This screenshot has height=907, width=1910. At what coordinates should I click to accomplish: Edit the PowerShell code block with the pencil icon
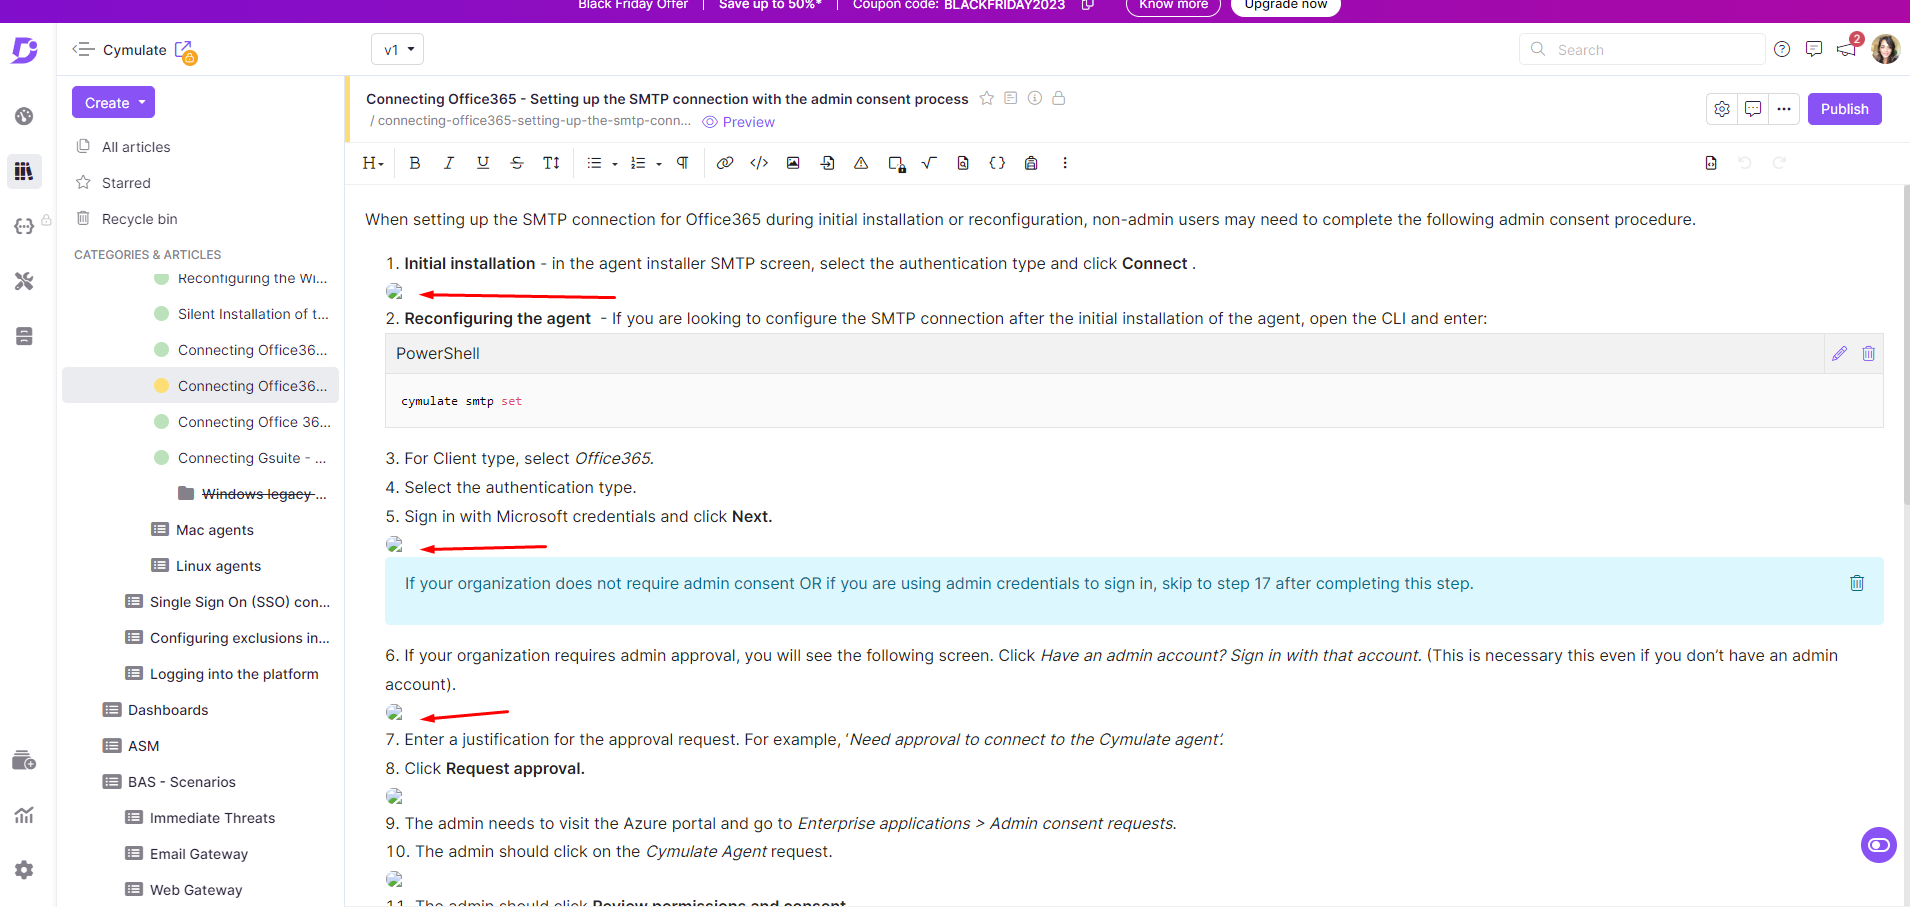click(1840, 353)
